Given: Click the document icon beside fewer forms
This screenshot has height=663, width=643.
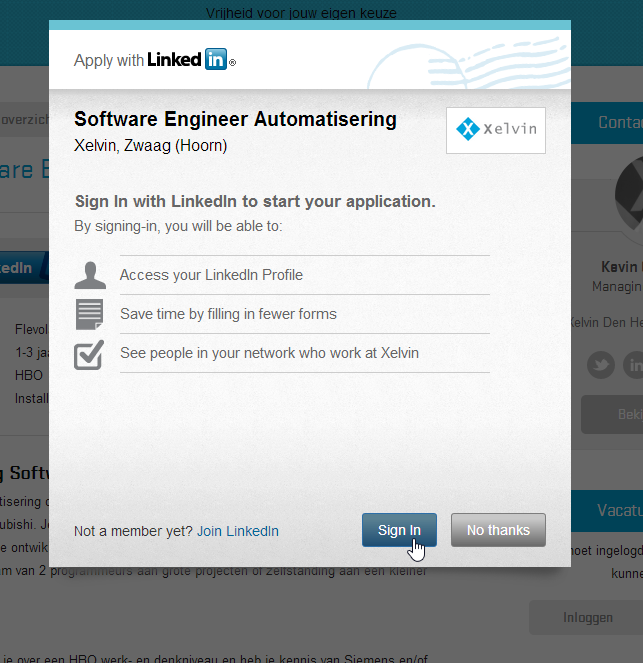Looking at the screenshot, I should pos(90,314).
